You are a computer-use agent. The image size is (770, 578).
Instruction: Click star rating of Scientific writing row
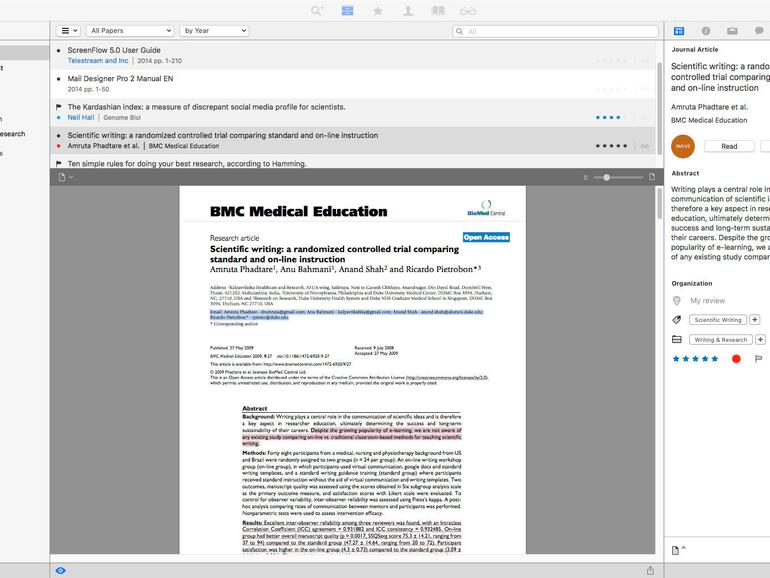(611, 146)
